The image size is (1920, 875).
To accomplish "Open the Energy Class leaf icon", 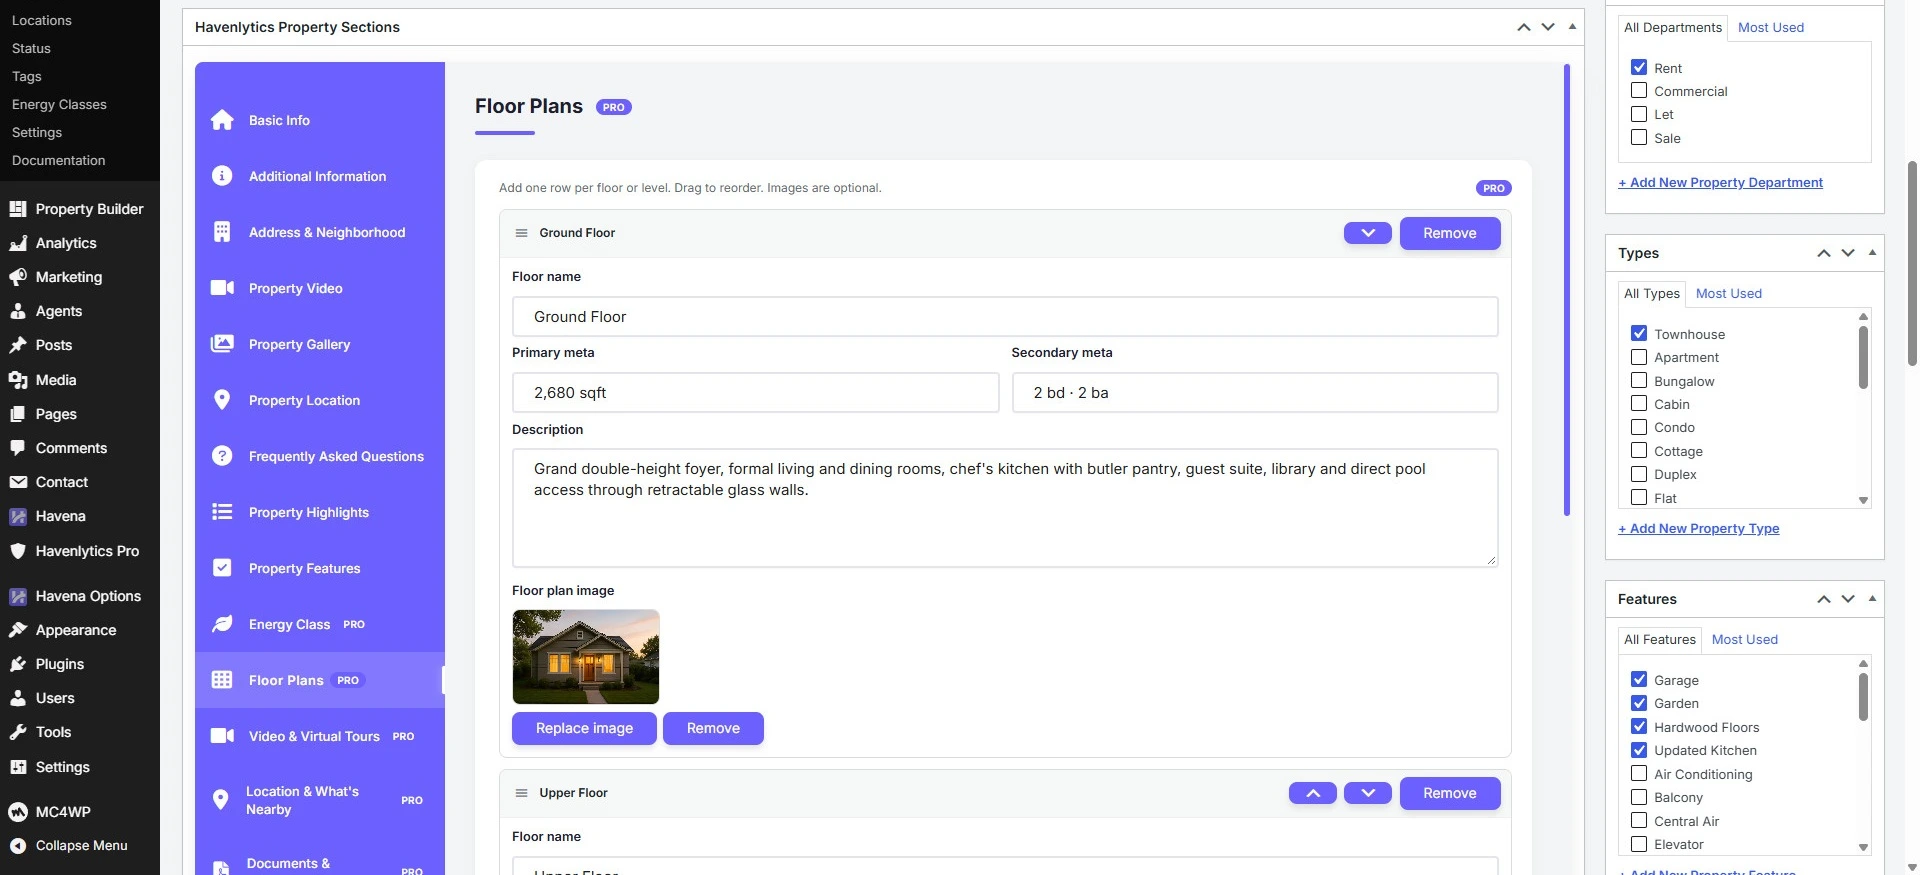I will [x=222, y=624].
